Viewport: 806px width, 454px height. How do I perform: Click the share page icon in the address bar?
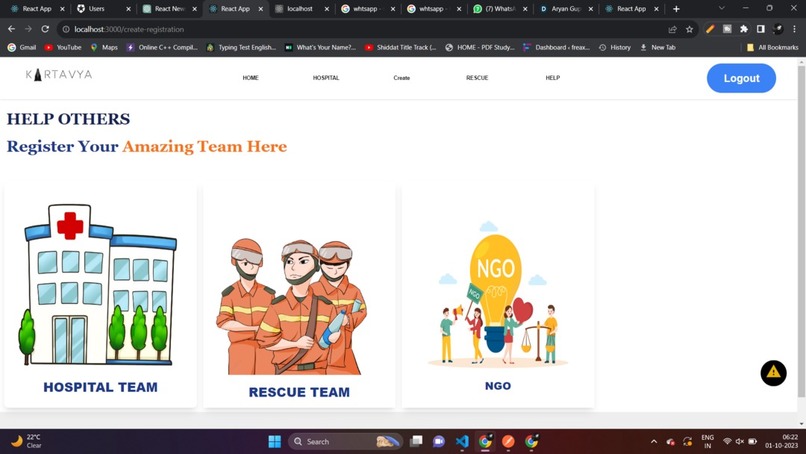click(672, 29)
